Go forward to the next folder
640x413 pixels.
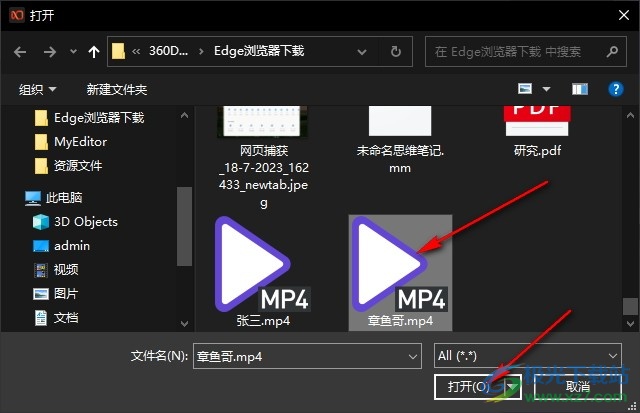[49, 52]
